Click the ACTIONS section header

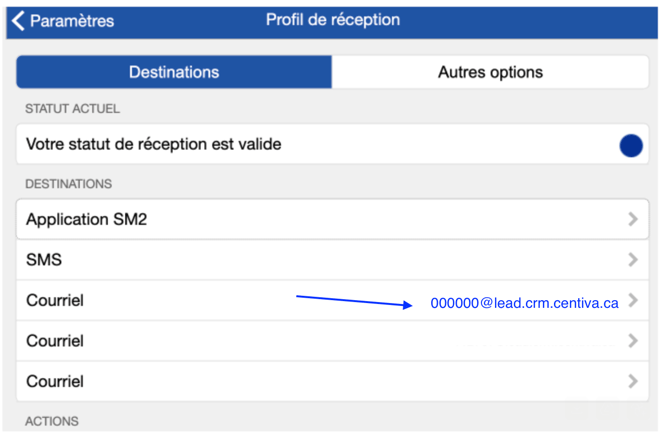coord(52,421)
